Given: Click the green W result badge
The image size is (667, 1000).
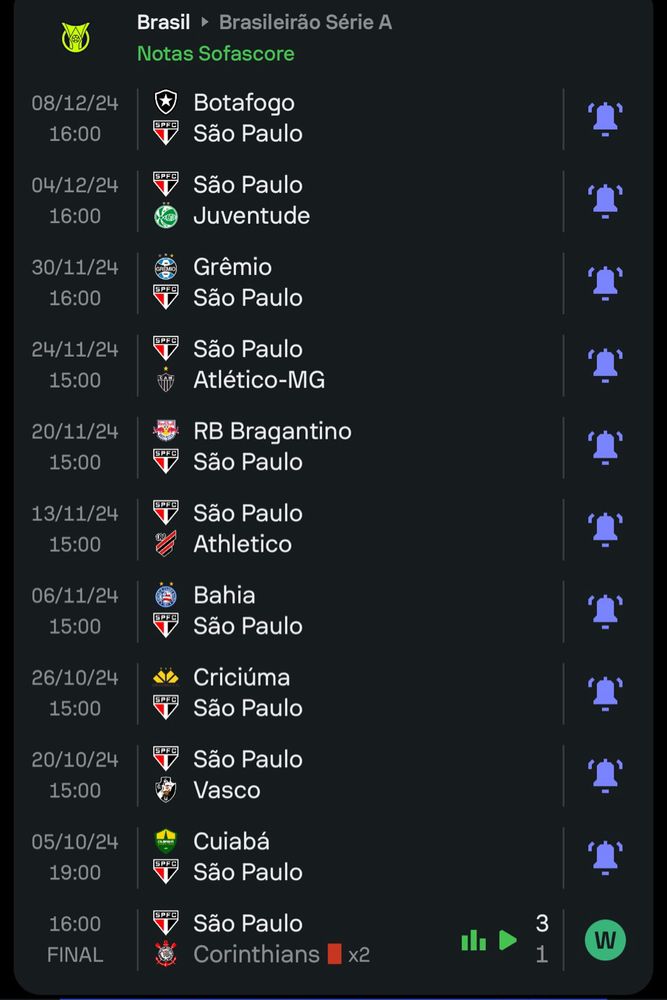Looking at the screenshot, I should 605,940.
